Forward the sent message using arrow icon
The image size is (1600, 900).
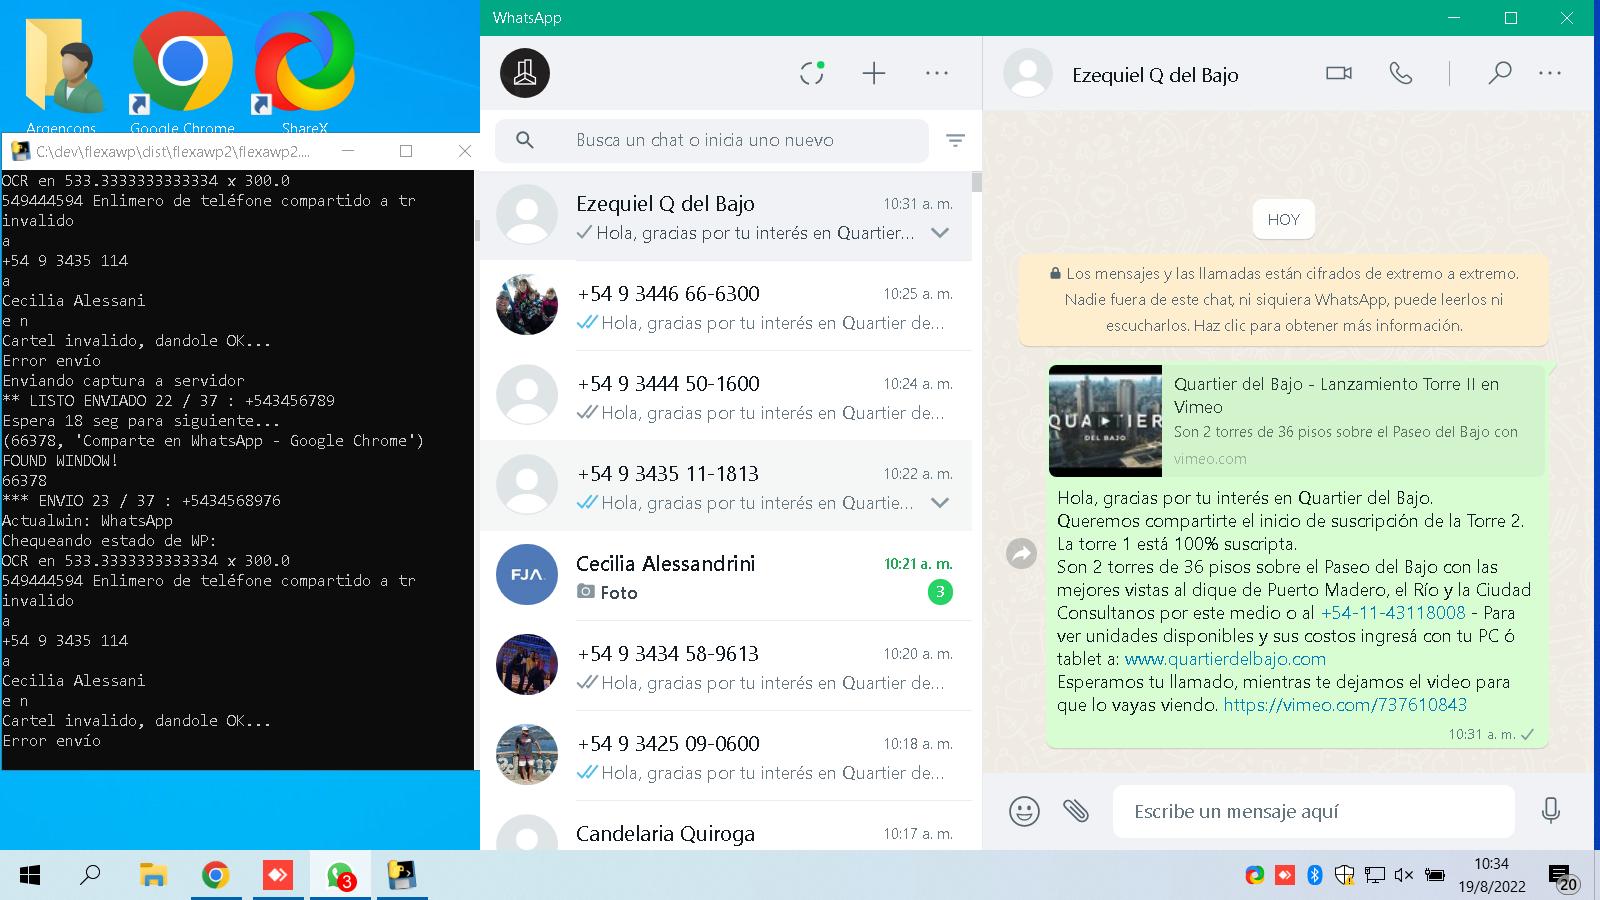click(x=1021, y=553)
